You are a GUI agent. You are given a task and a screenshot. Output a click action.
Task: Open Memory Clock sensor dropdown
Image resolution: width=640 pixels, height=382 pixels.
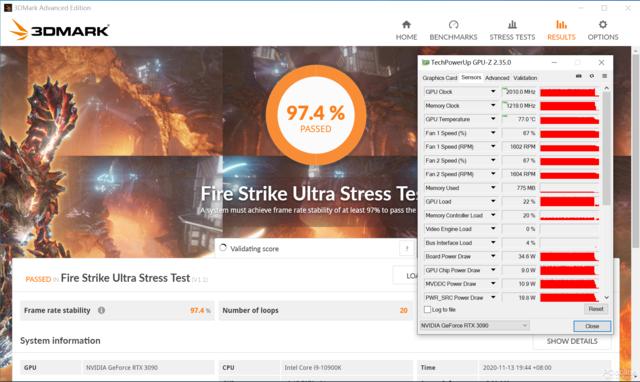(x=493, y=105)
